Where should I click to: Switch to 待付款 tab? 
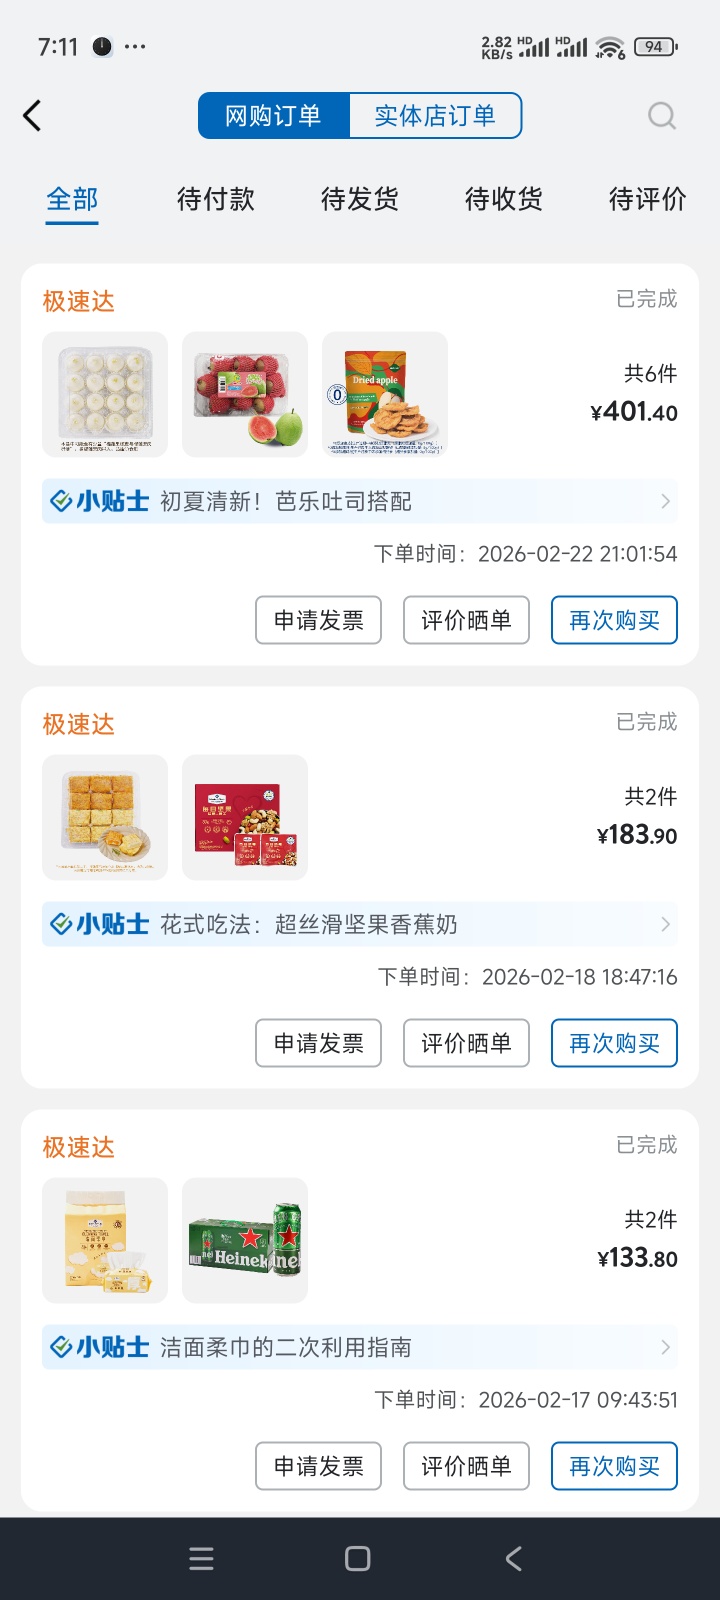216,199
